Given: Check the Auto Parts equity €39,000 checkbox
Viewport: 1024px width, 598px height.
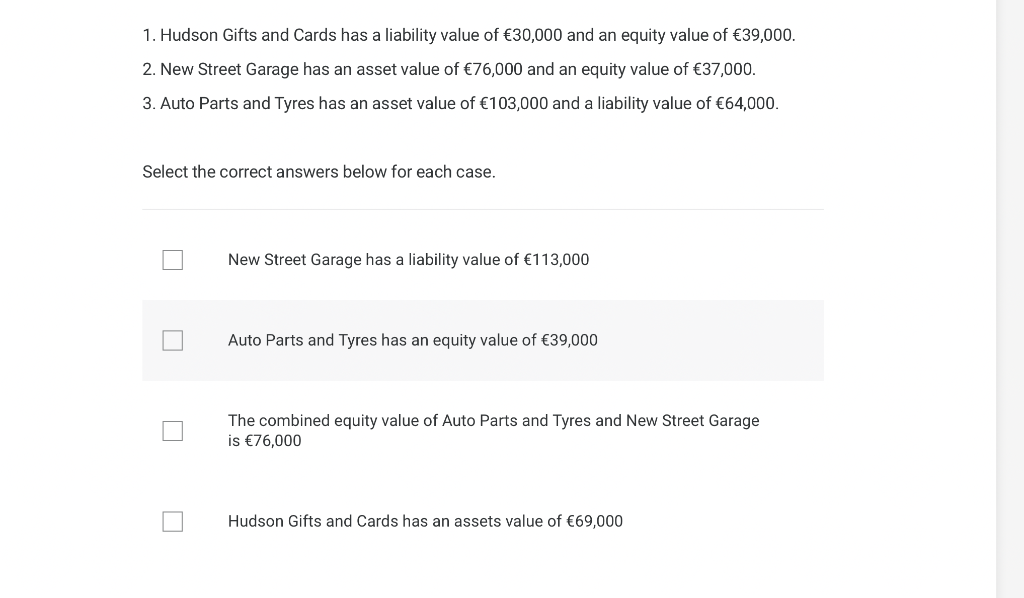Looking at the screenshot, I should pos(173,341).
